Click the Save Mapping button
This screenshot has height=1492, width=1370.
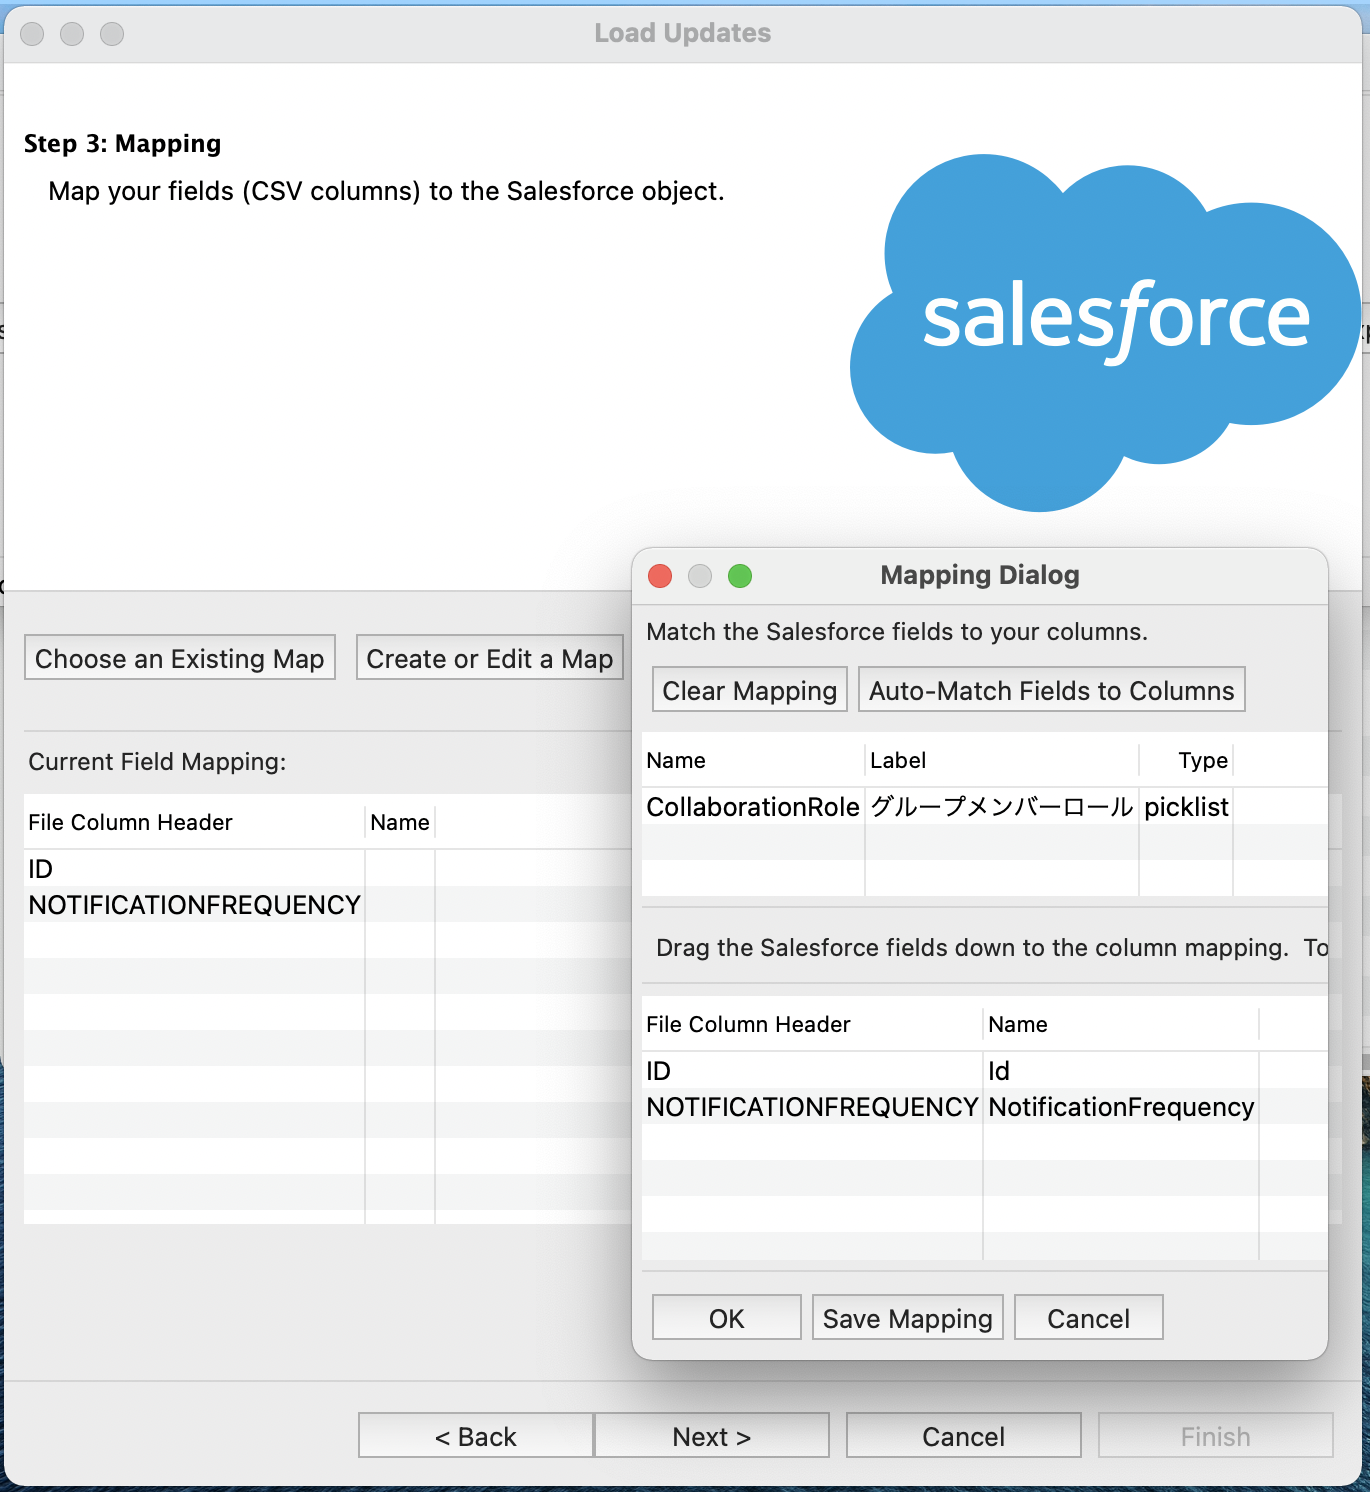coord(907,1318)
